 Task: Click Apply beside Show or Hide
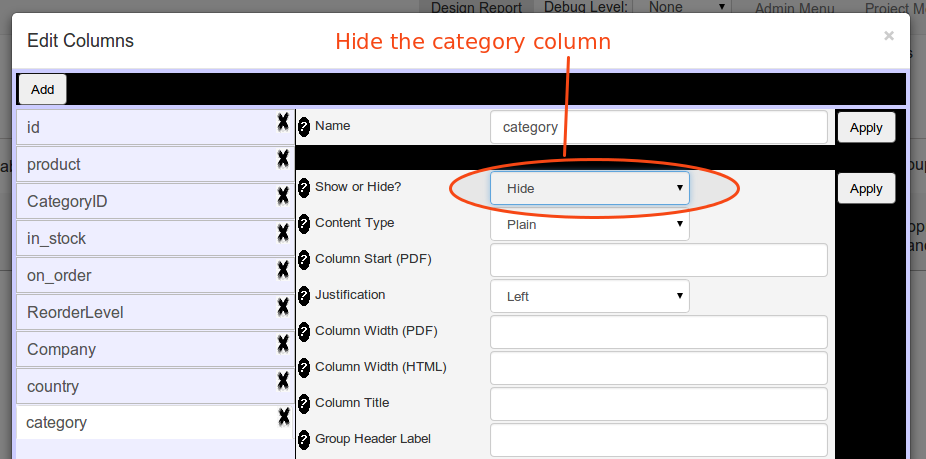point(866,188)
